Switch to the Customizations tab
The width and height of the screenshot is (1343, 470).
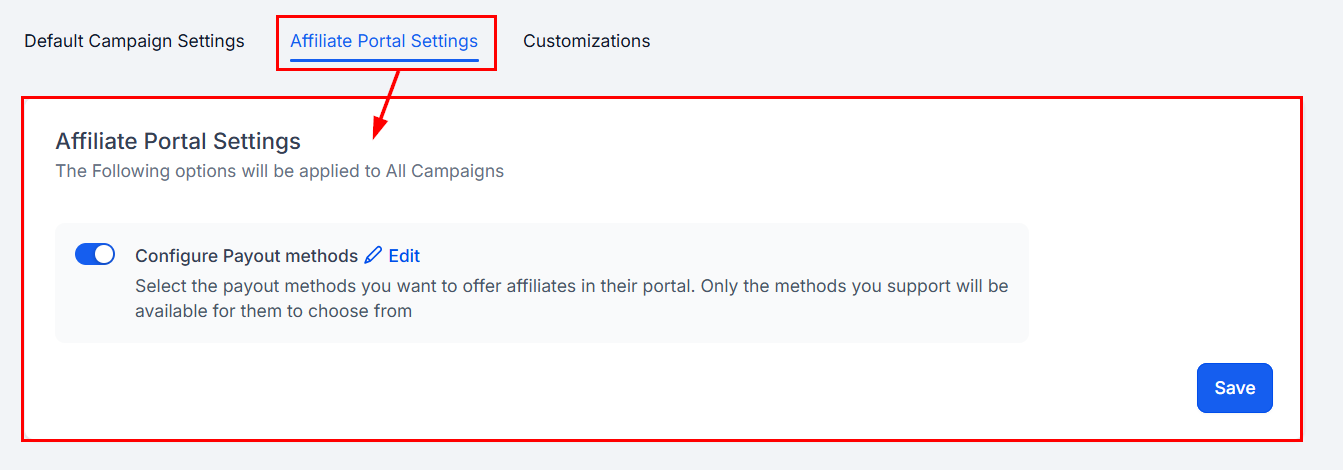(x=586, y=41)
